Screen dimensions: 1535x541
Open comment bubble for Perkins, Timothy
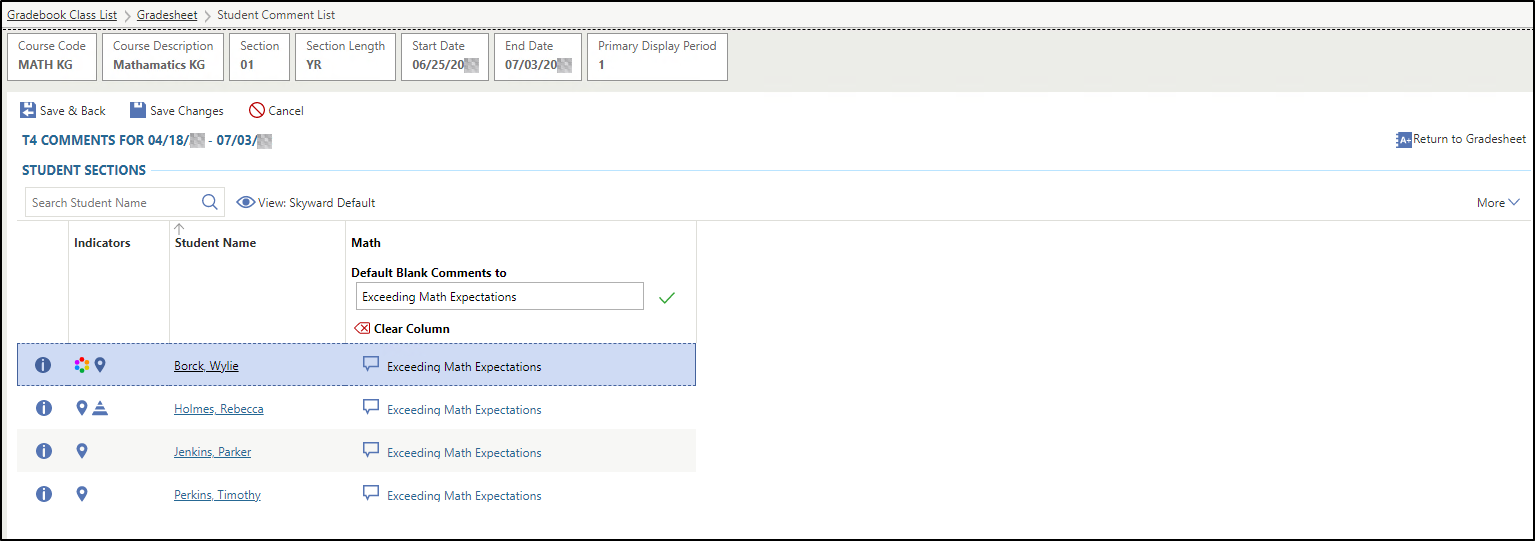pos(371,494)
